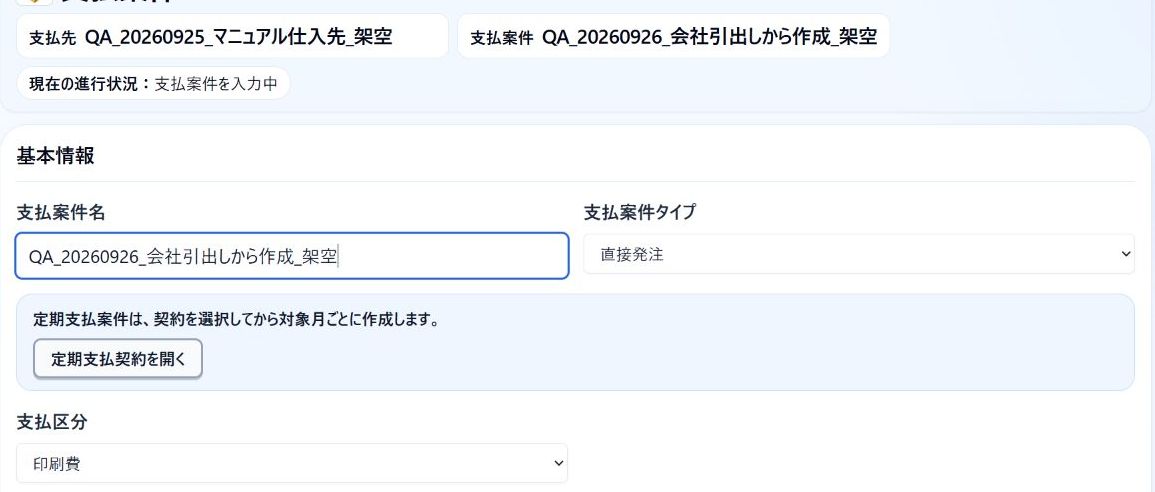Click the 支払区分 field label
1155x492 pixels.
point(52,422)
